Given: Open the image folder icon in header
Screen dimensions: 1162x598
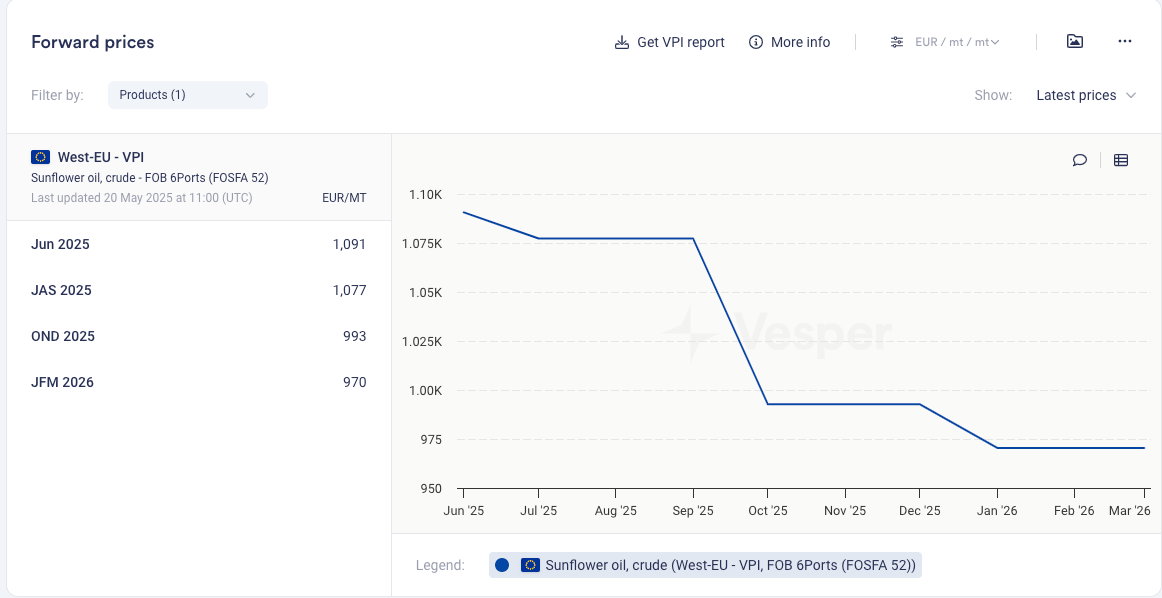Looking at the screenshot, I should (x=1075, y=41).
